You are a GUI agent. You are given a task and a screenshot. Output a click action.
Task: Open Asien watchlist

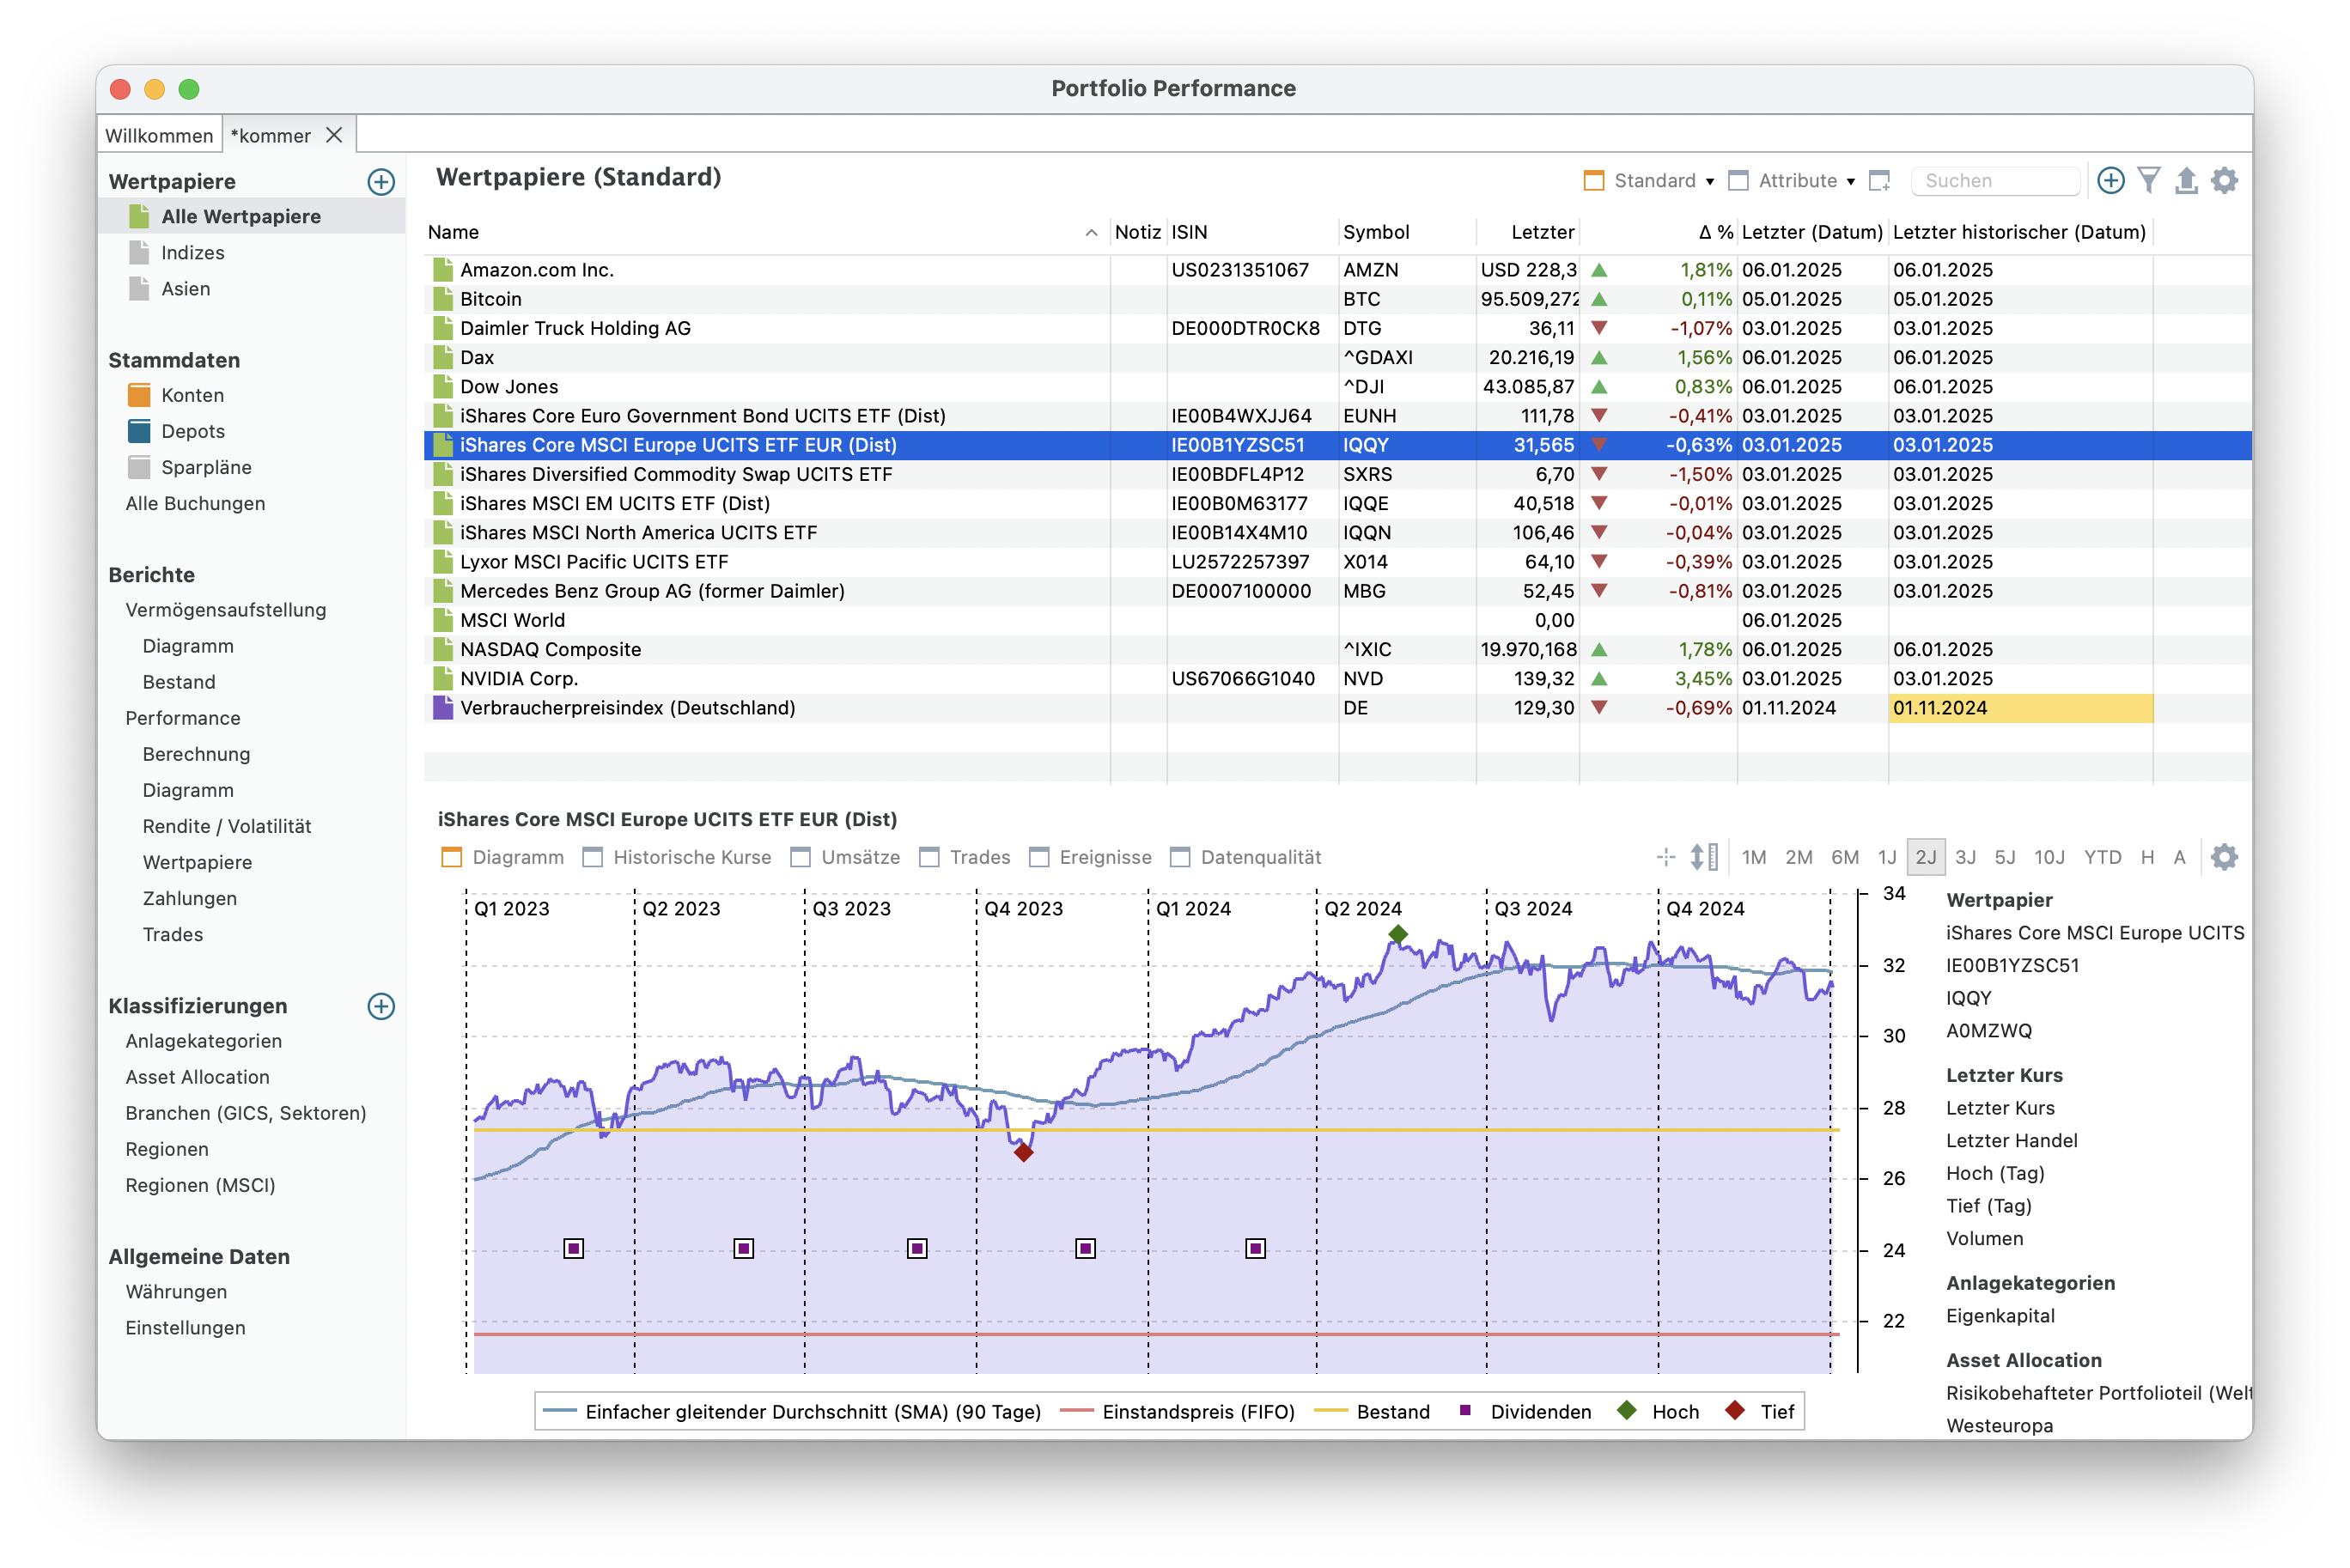click(x=185, y=288)
